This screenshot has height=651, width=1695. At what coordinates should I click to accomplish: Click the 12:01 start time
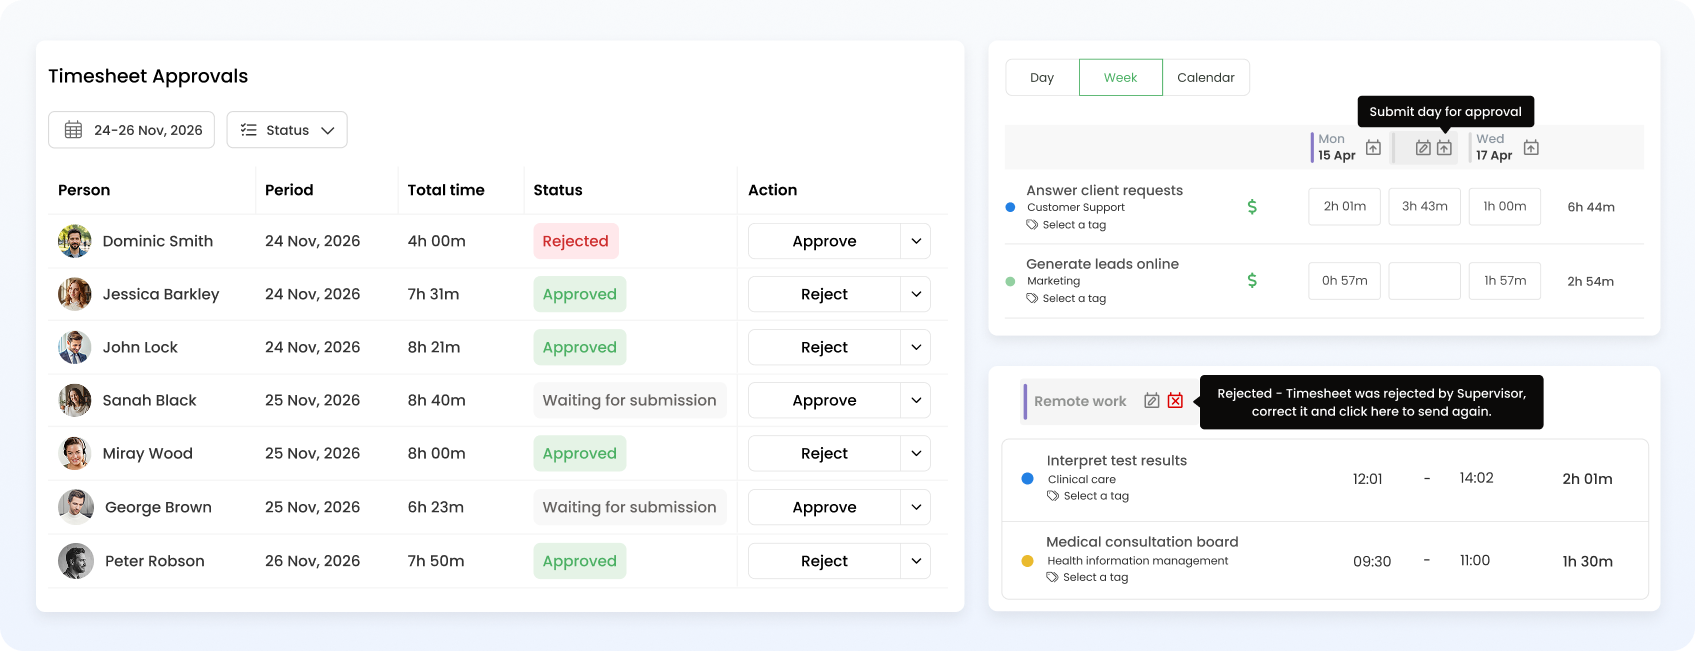click(x=1367, y=479)
